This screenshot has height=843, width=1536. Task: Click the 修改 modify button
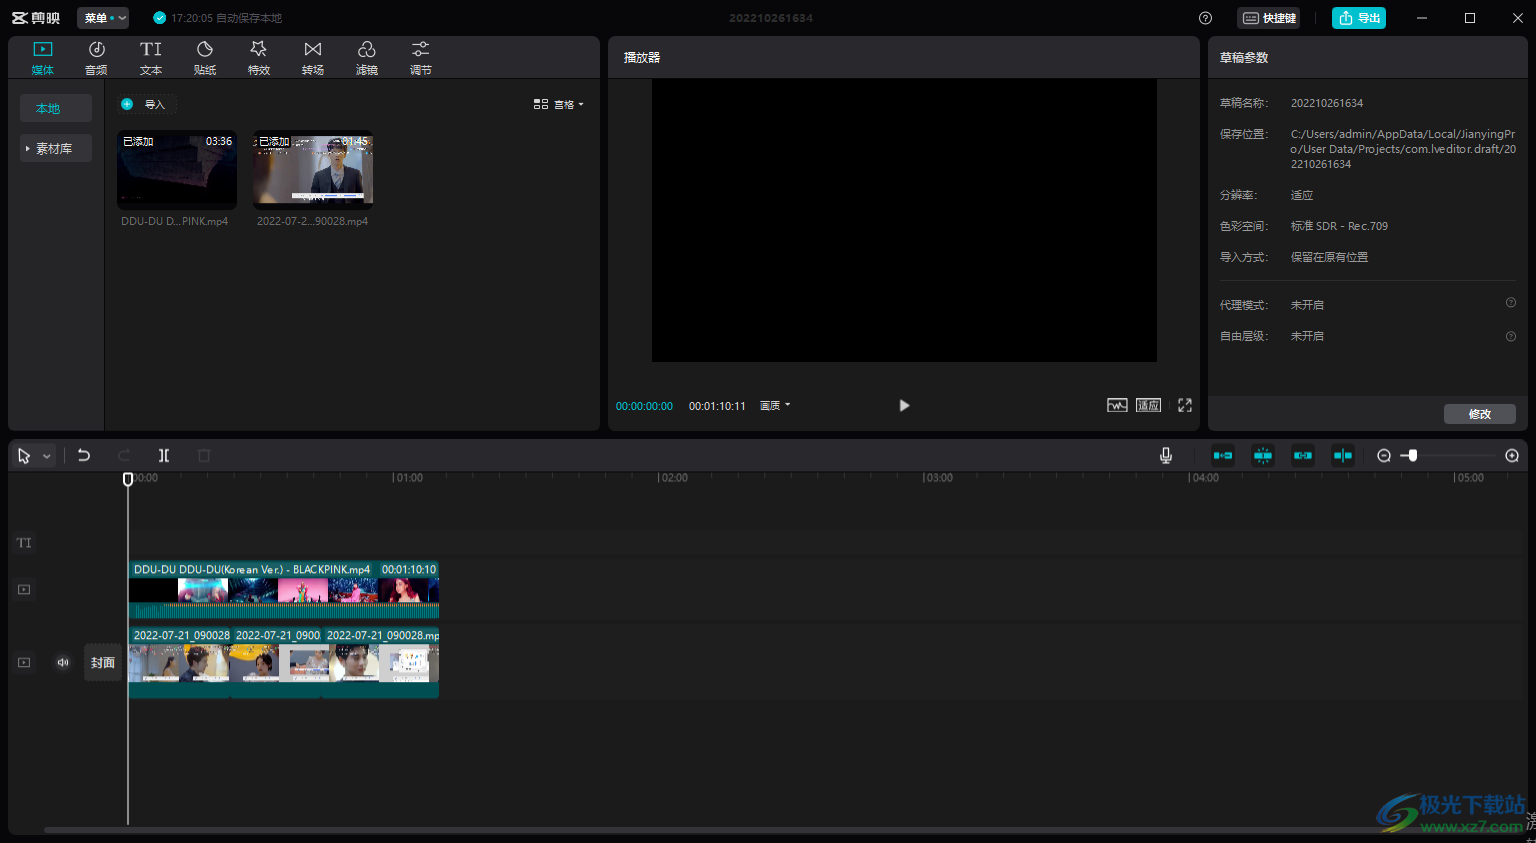point(1480,414)
